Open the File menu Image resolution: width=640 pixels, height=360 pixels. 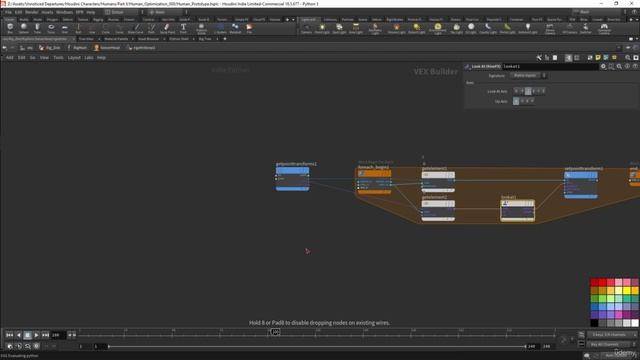(8, 12)
